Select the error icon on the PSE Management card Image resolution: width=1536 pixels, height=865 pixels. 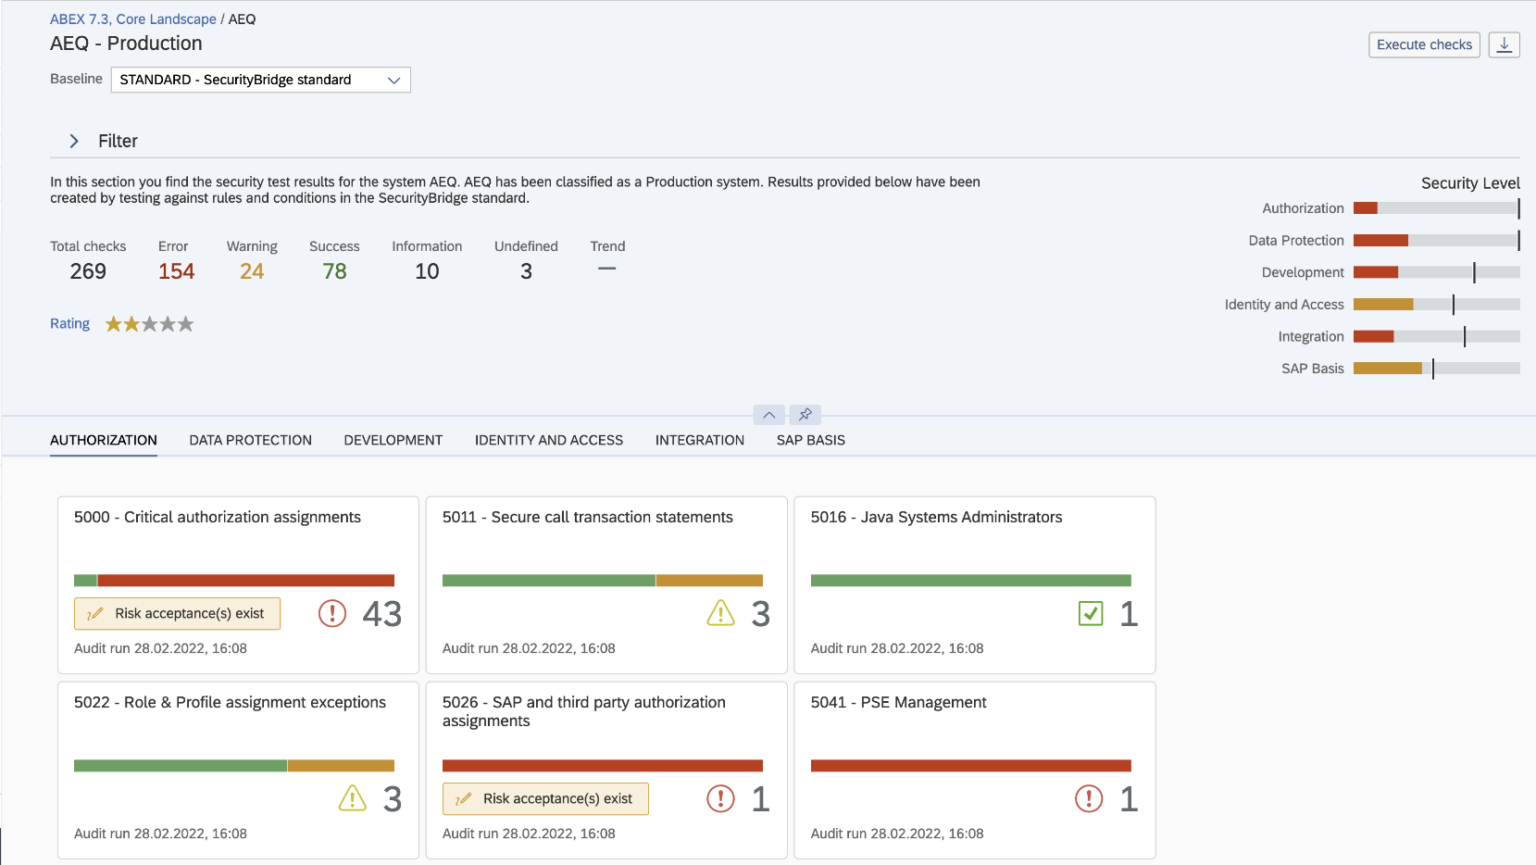click(1090, 798)
